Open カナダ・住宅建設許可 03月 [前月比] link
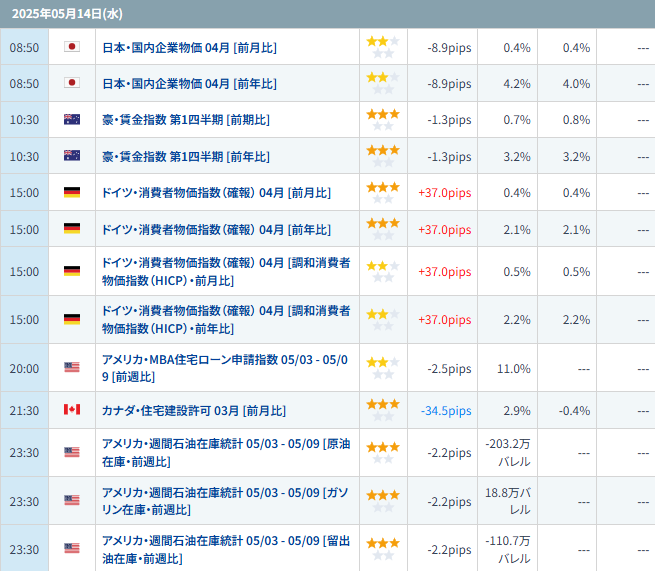The image size is (655, 571). (194, 411)
